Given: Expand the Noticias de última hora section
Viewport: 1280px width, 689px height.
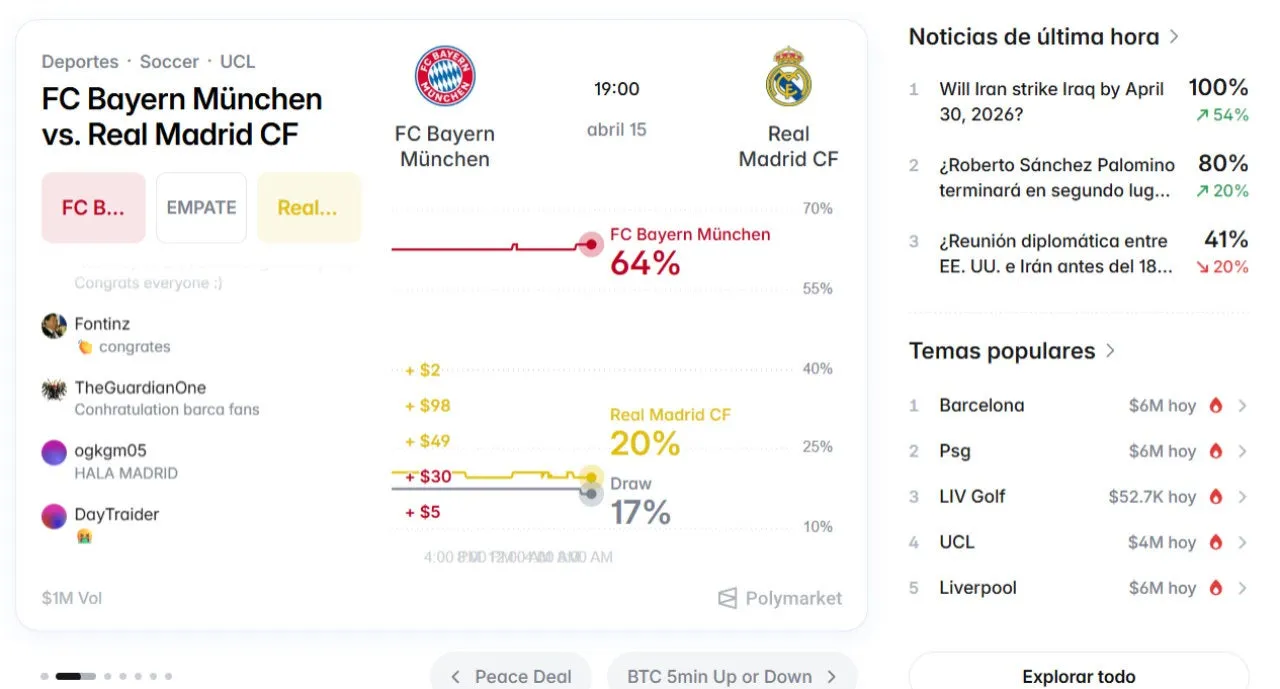Looking at the screenshot, I should (1174, 37).
